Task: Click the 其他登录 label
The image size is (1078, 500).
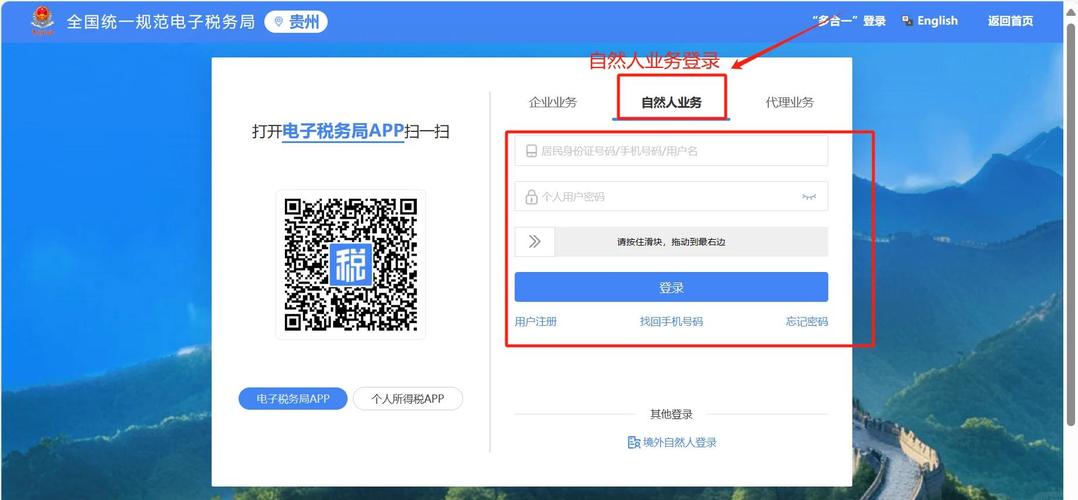Action: (671, 414)
